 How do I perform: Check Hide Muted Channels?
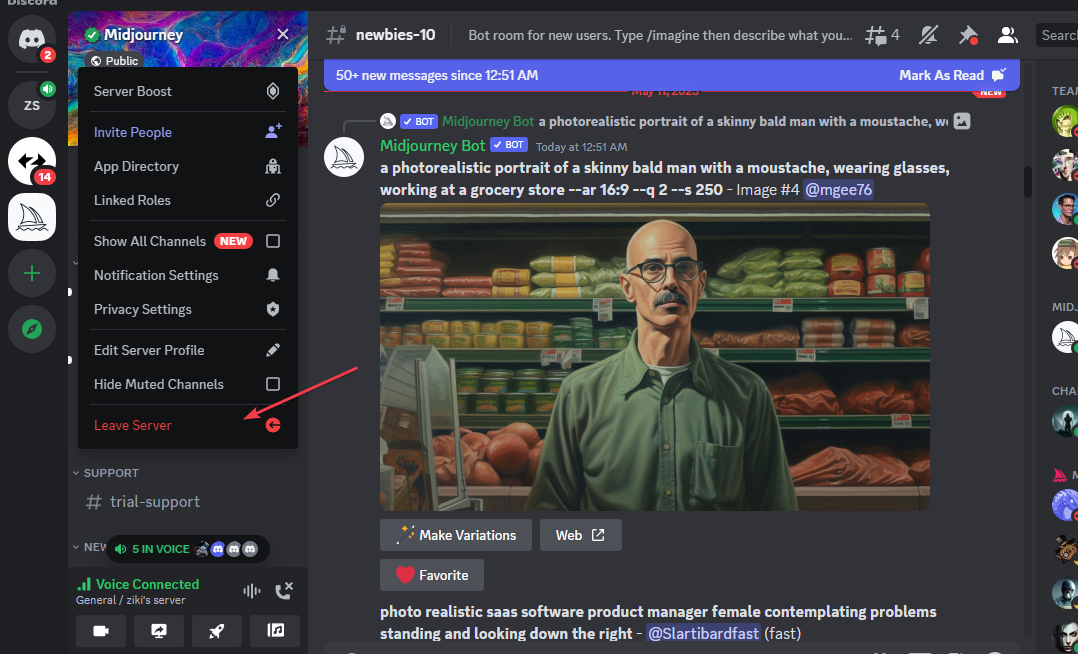click(273, 384)
